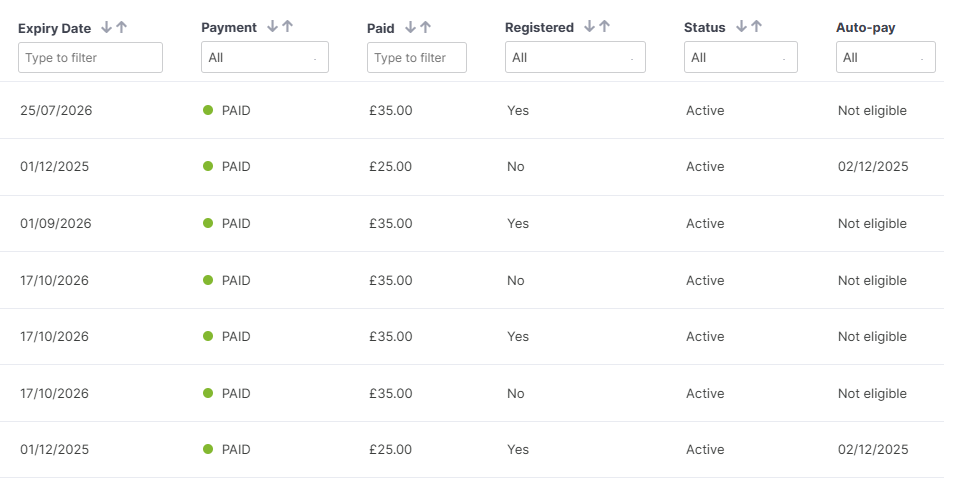Sort Registered column ascending
Screen dimensions: 967x487
[x=604, y=28]
